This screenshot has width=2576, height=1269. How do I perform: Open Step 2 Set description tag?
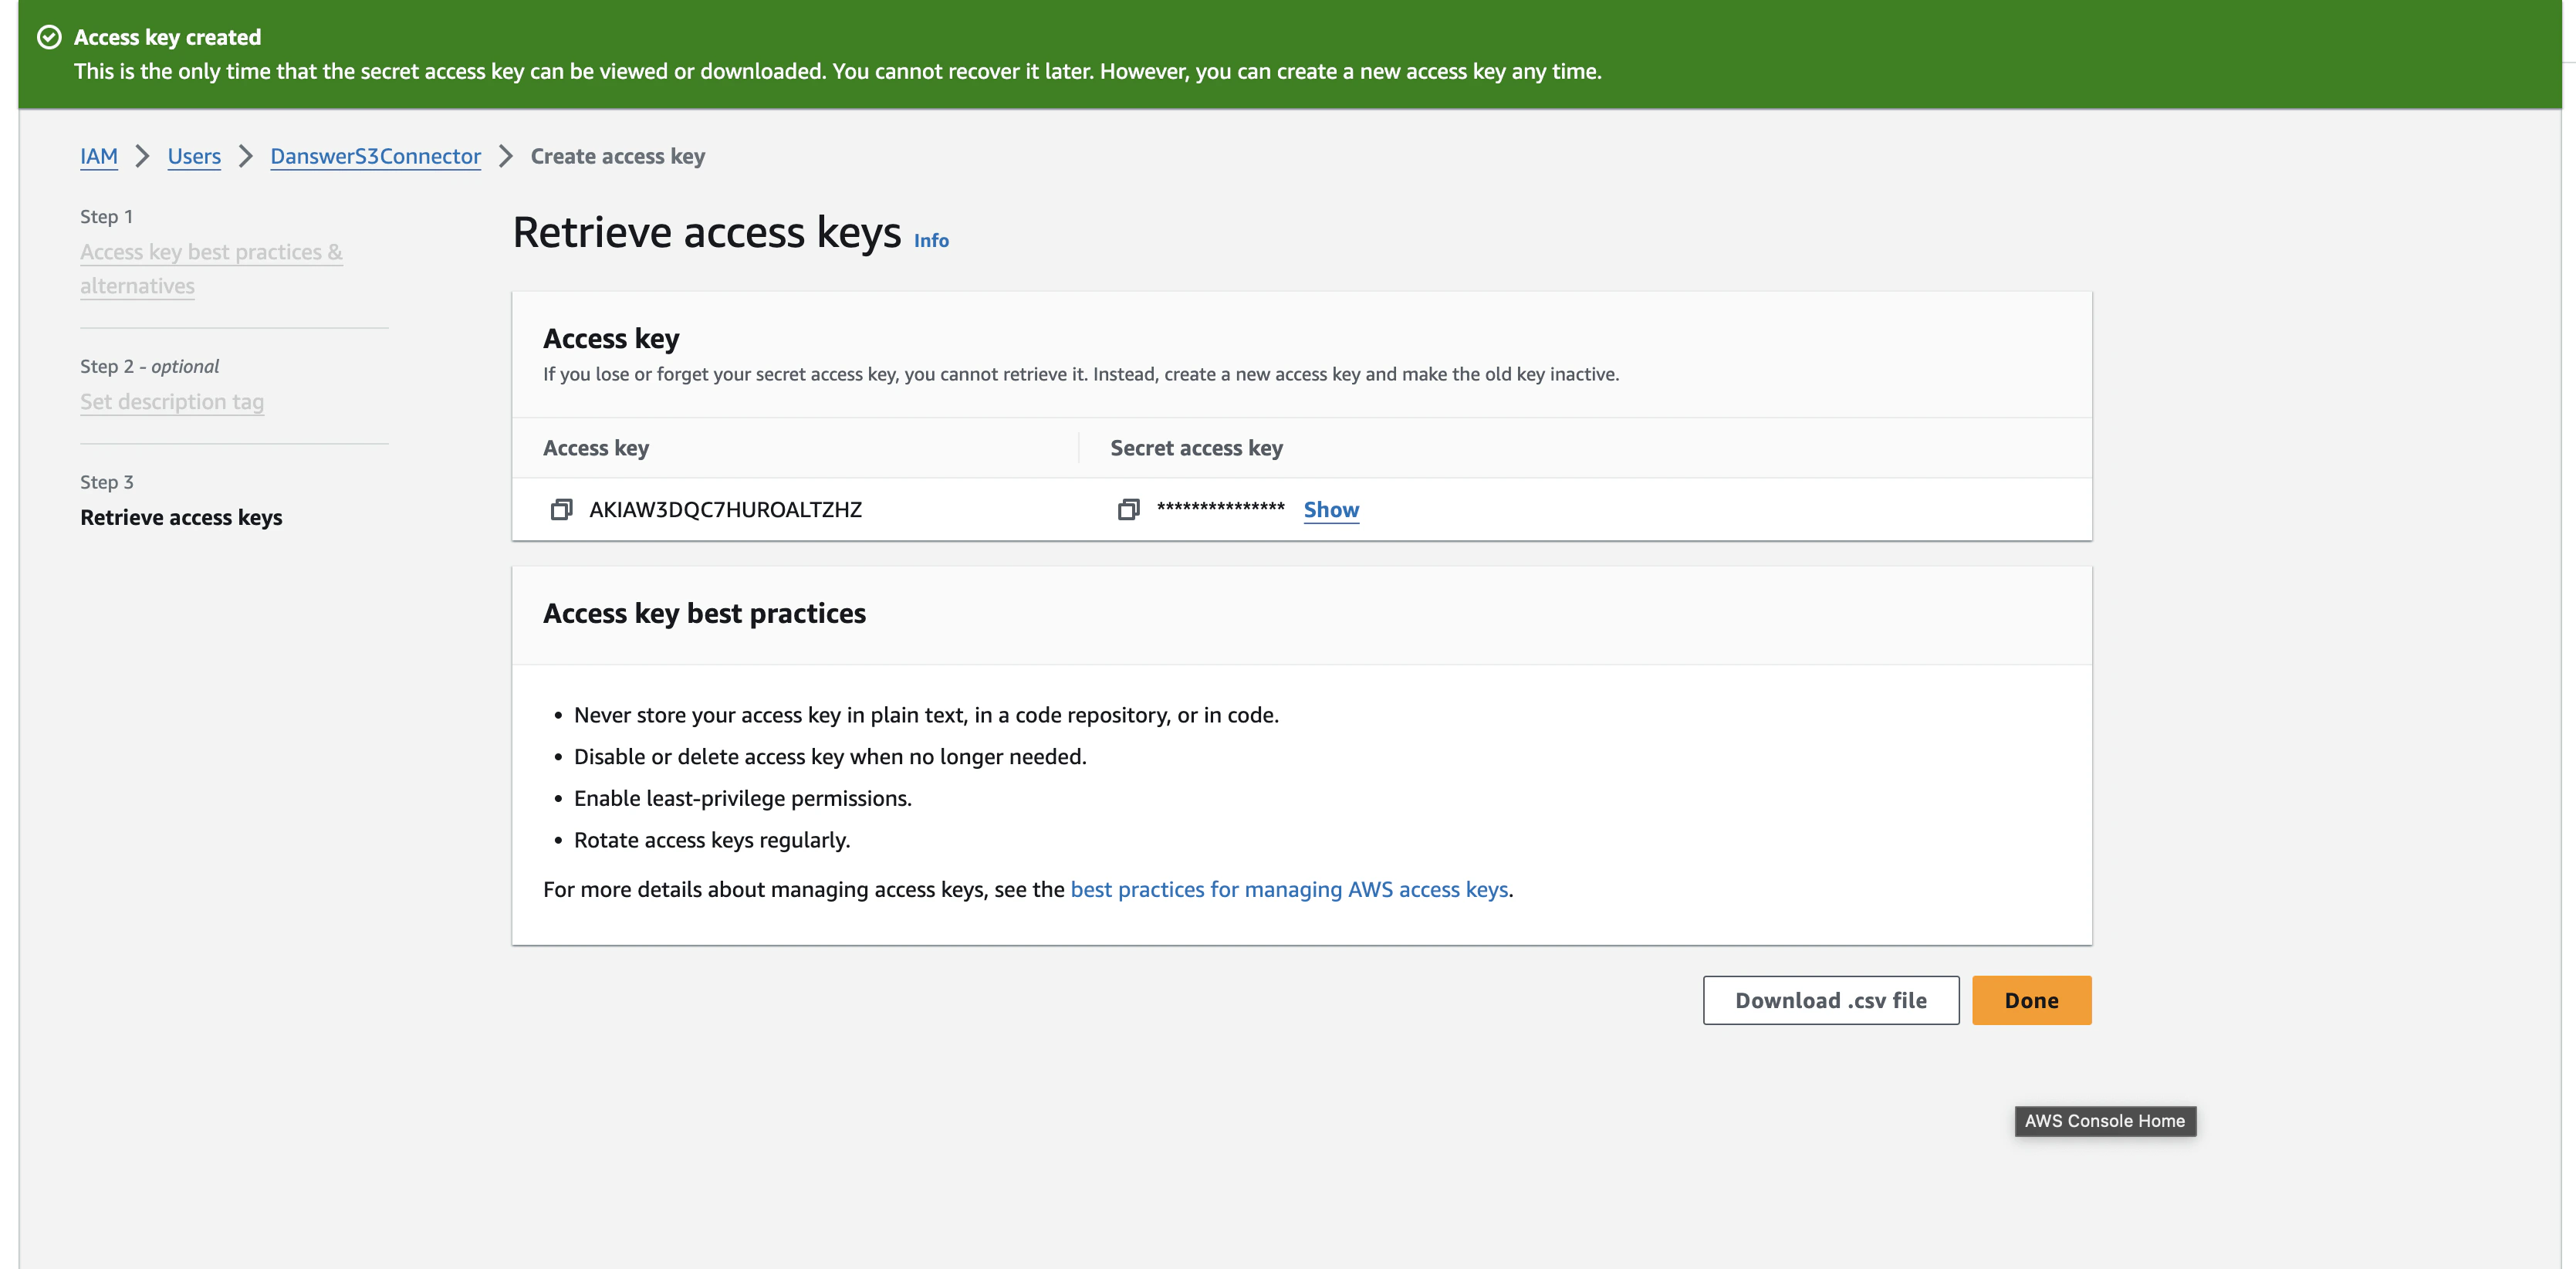[172, 401]
